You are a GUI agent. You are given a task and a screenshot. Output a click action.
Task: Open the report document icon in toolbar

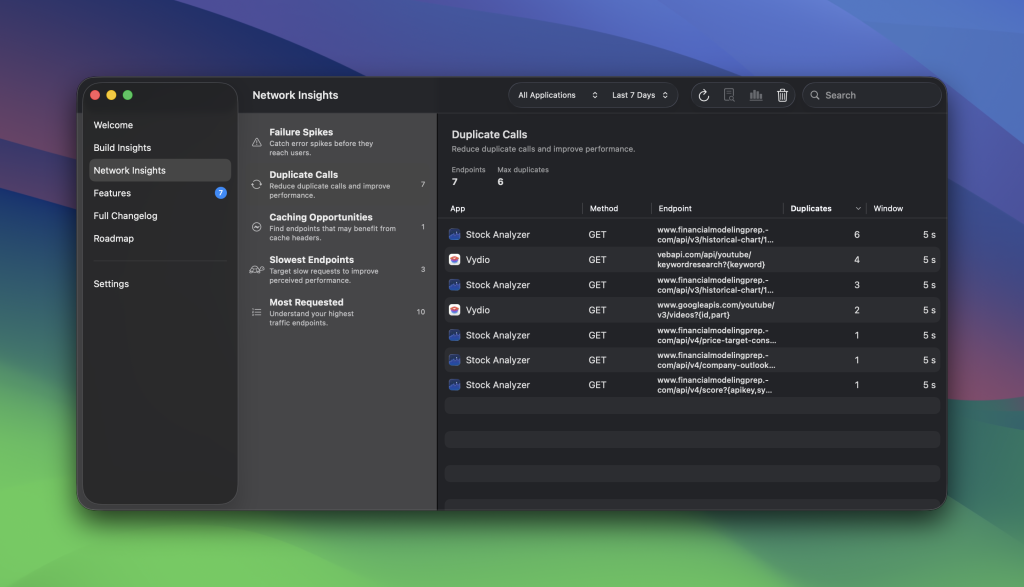tap(730, 95)
